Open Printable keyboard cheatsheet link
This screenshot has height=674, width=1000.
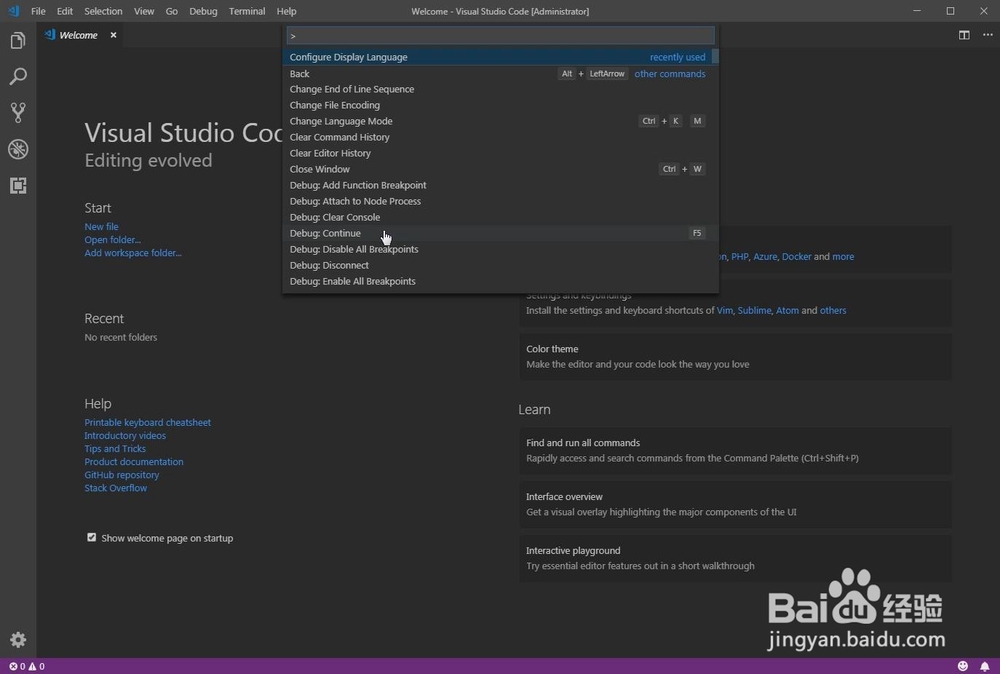tap(147, 422)
